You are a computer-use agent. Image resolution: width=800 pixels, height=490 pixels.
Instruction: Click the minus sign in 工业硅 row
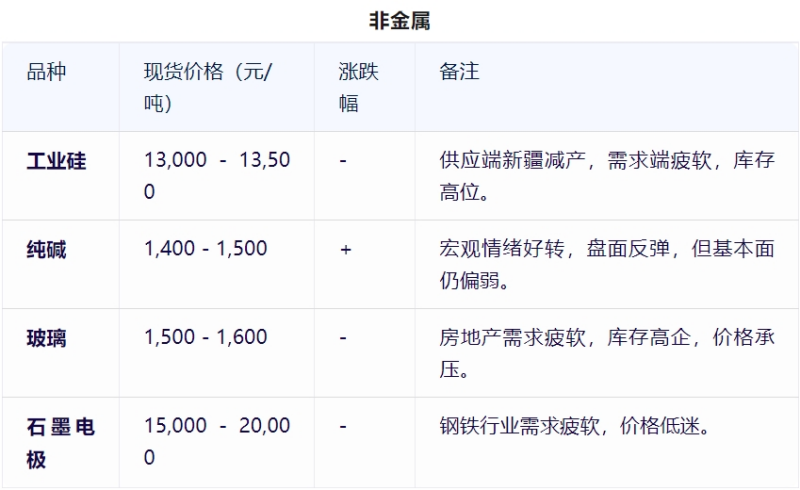click(x=343, y=161)
